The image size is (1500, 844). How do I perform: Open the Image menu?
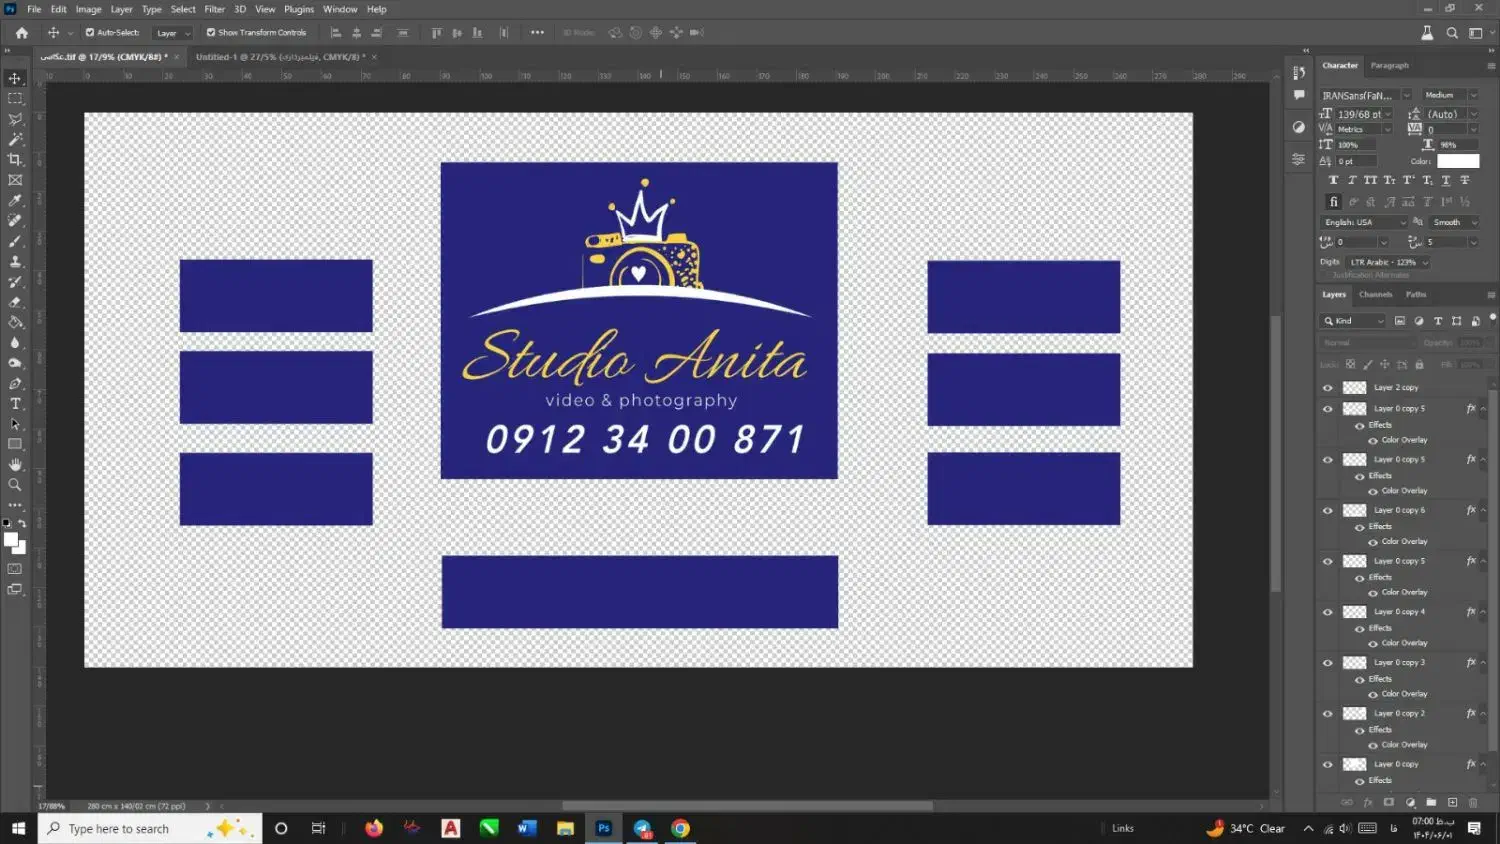pyautogui.click(x=88, y=9)
